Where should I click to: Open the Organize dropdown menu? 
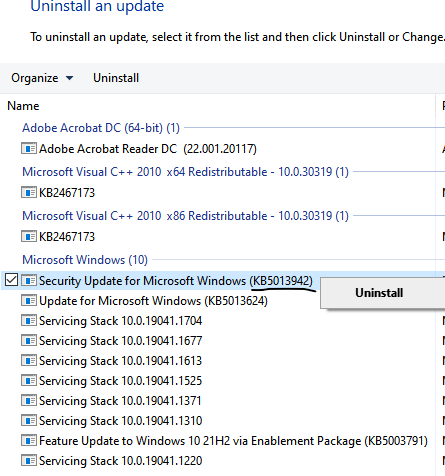coord(42,78)
